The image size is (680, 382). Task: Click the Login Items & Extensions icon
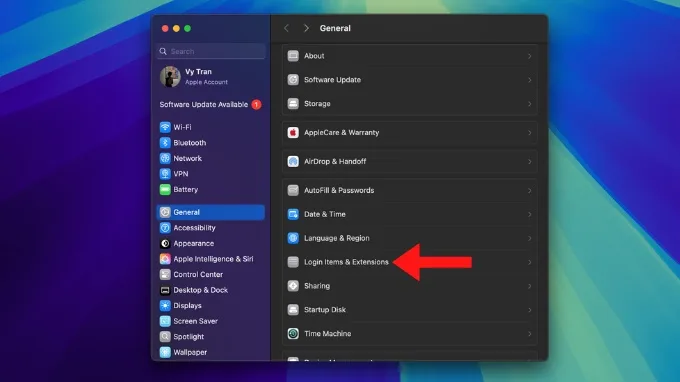(293, 262)
